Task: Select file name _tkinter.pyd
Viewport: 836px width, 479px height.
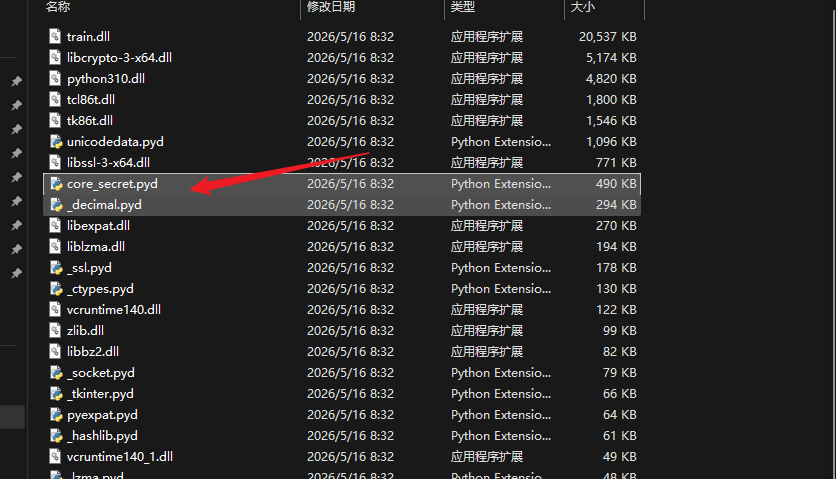Action: tap(100, 394)
